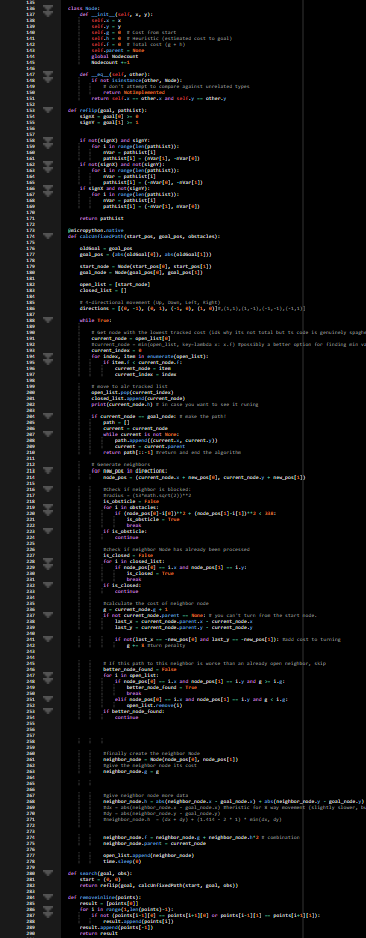366x938 pixels.
Task: Click the 'open_list.append(neighbor_node)' line
Action: click(x=148, y=855)
